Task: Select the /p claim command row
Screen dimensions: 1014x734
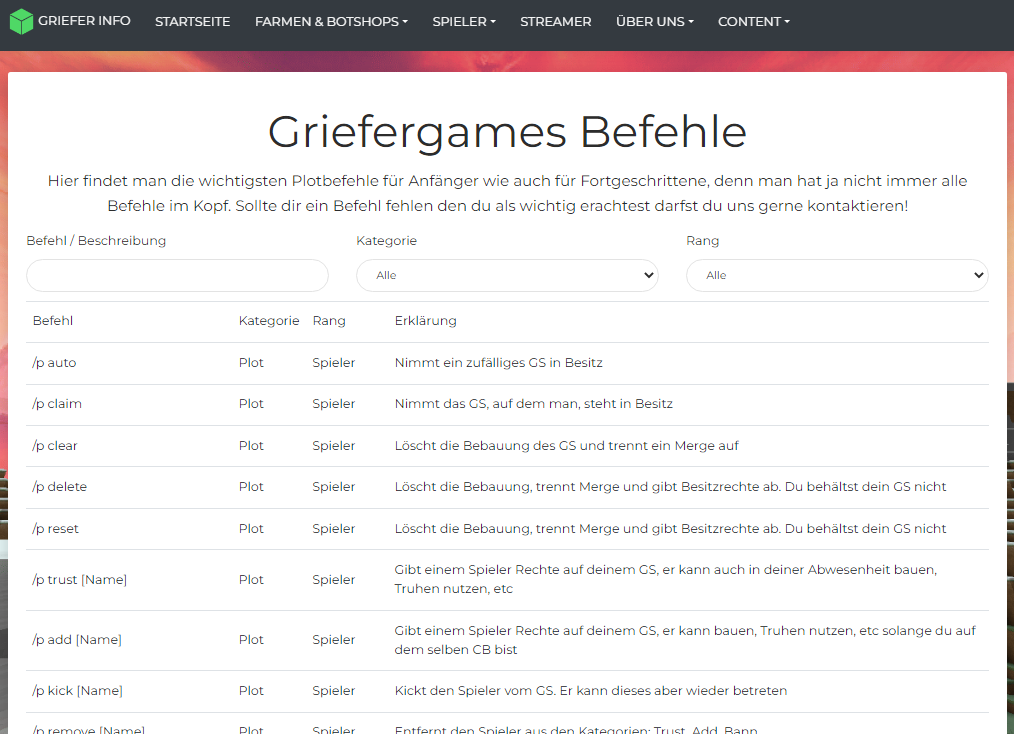Action: coord(507,404)
